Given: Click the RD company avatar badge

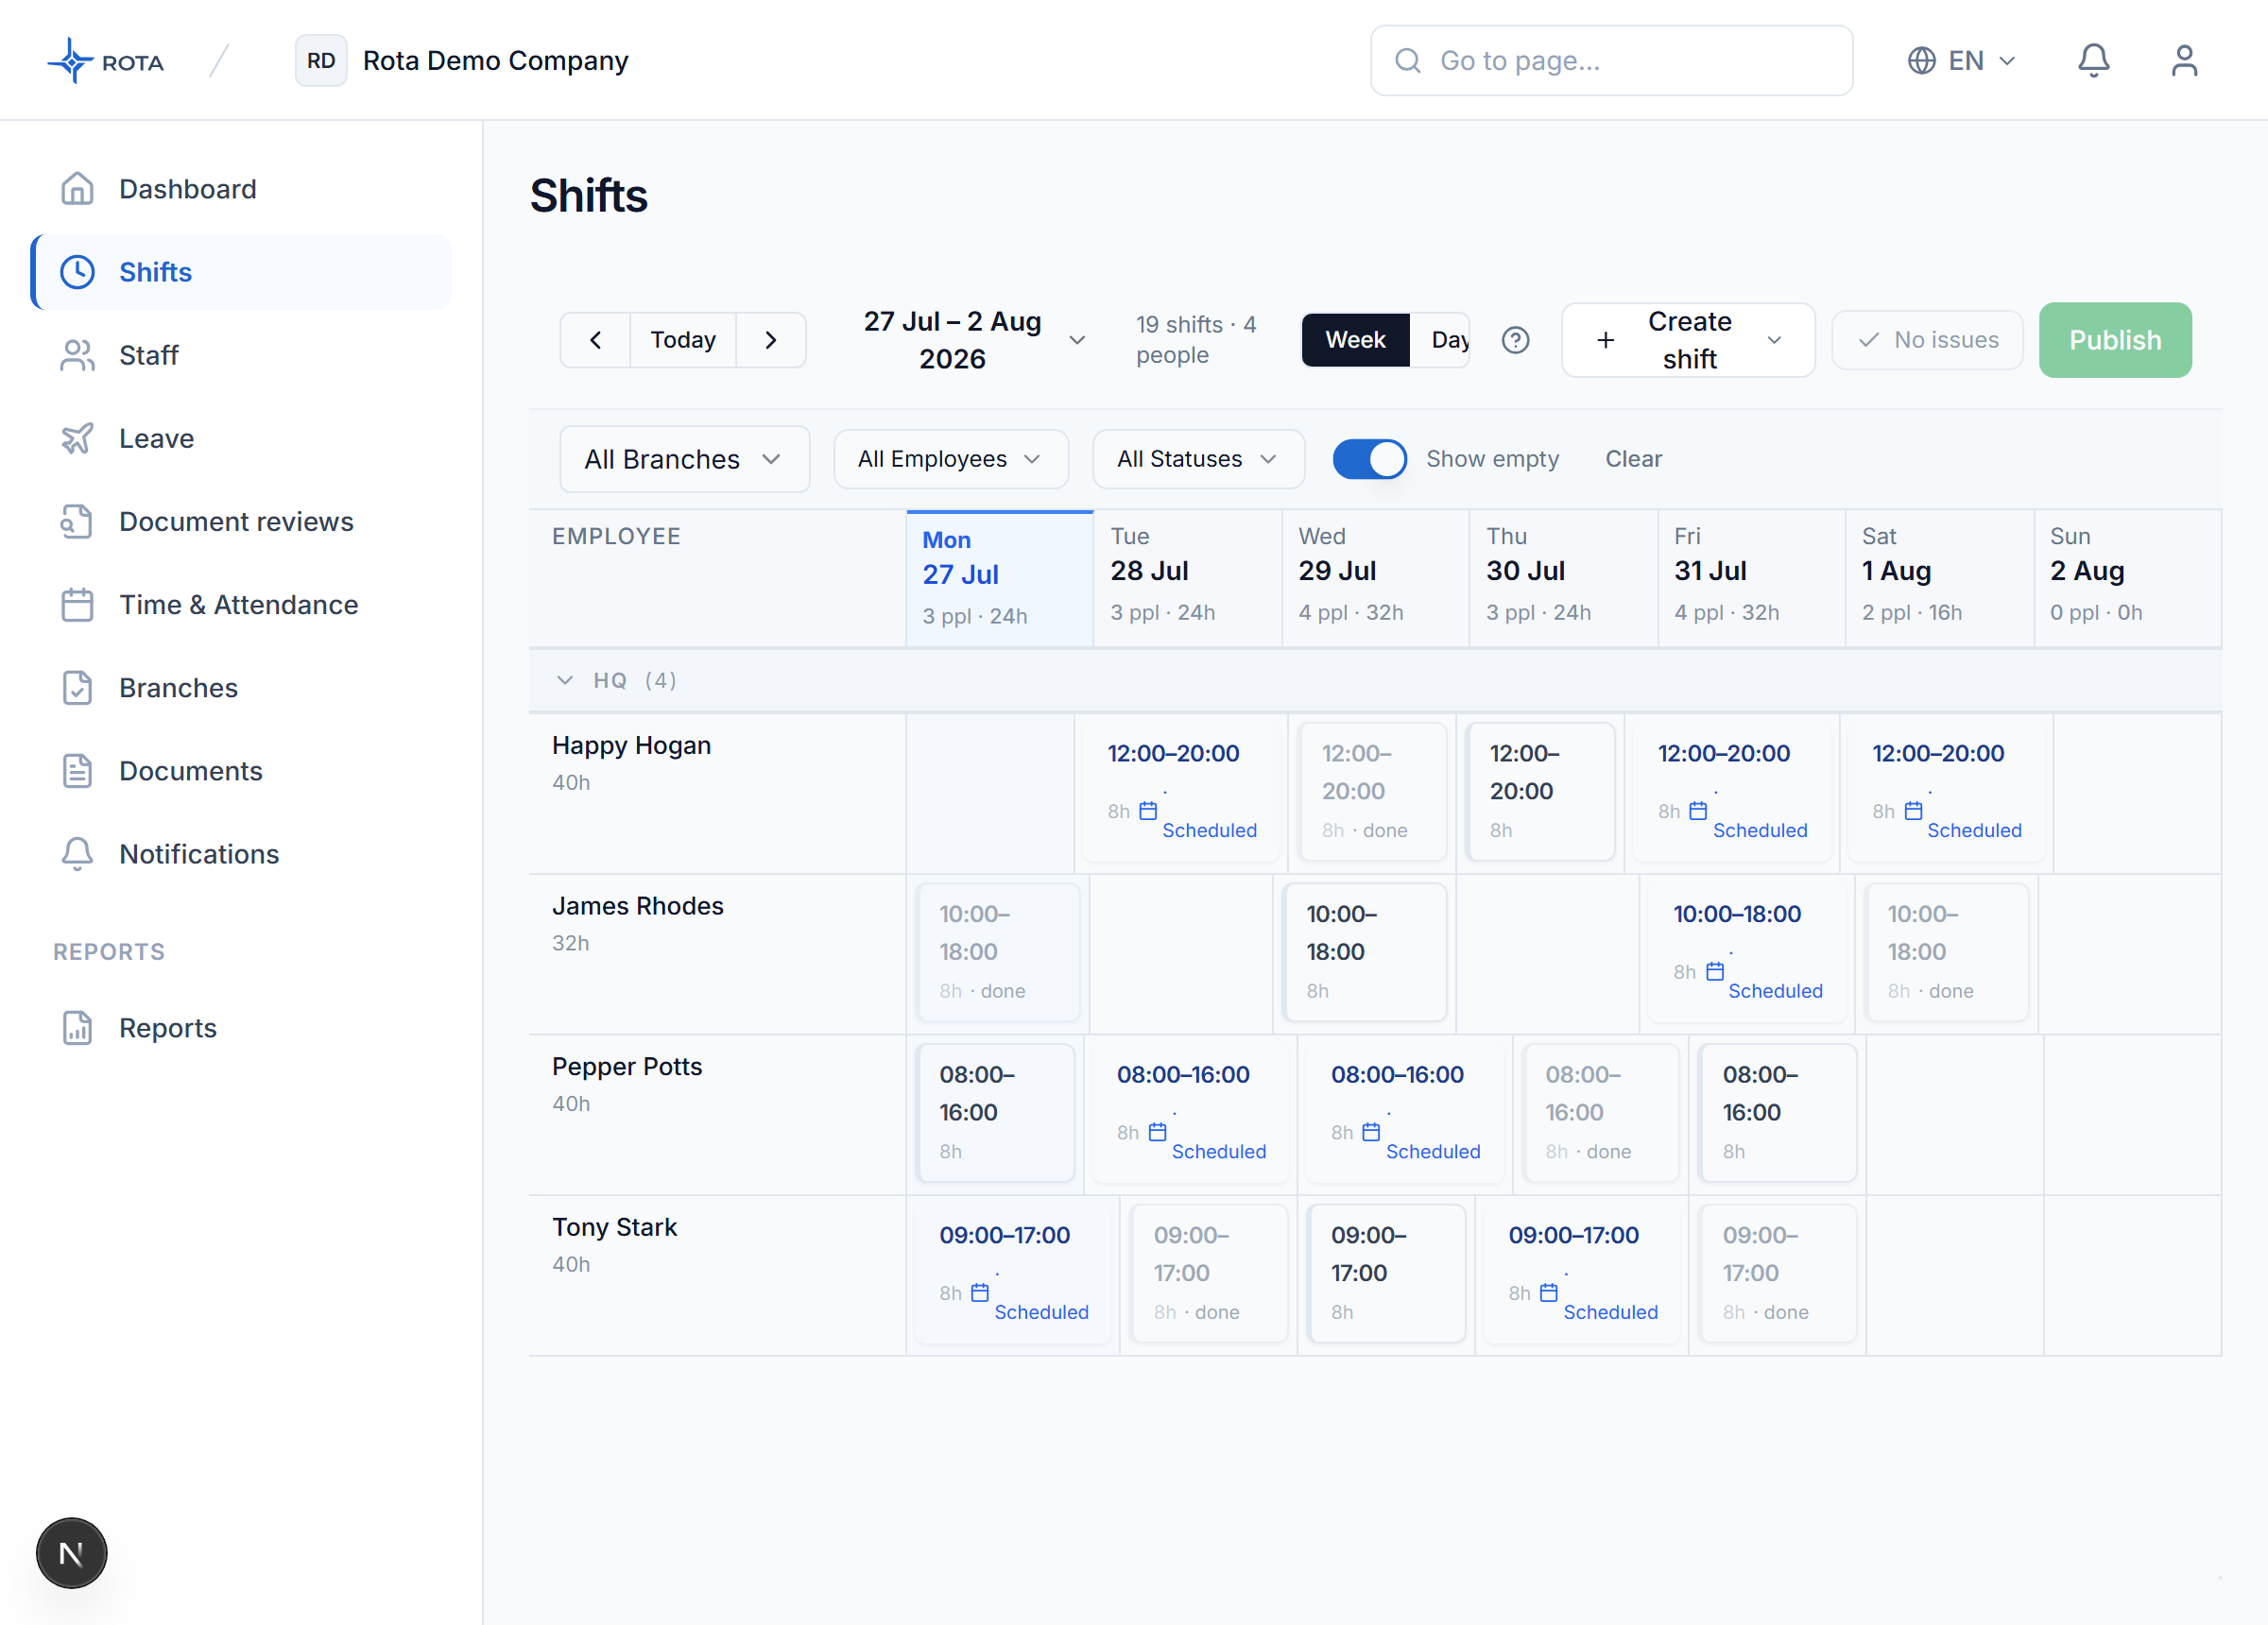Looking at the screenshot, I should (x=321, y=61).
